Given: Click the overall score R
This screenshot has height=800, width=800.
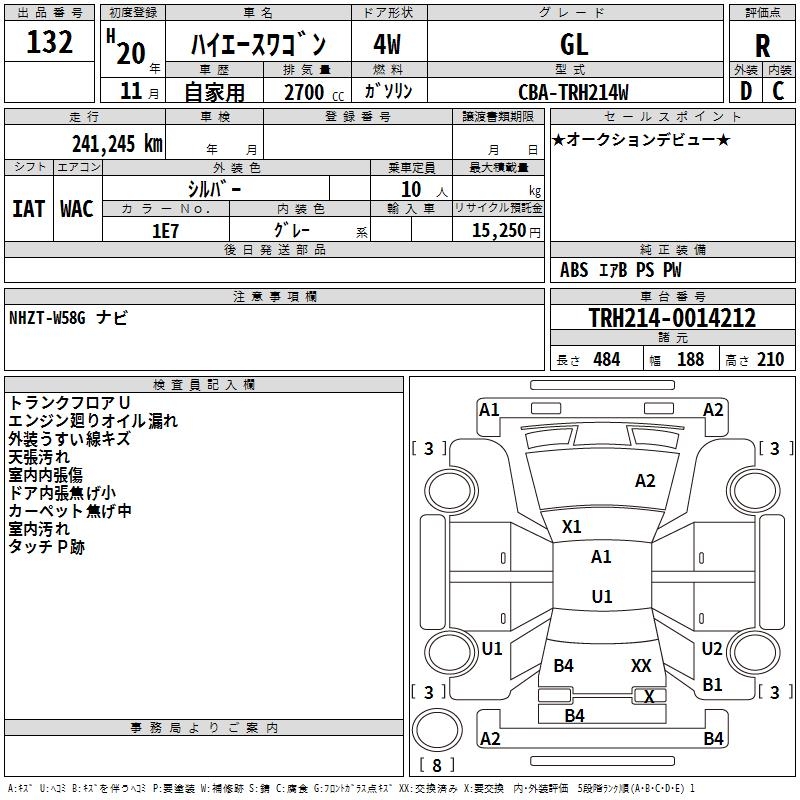Looking at the screenshot, I should point(762,46).
